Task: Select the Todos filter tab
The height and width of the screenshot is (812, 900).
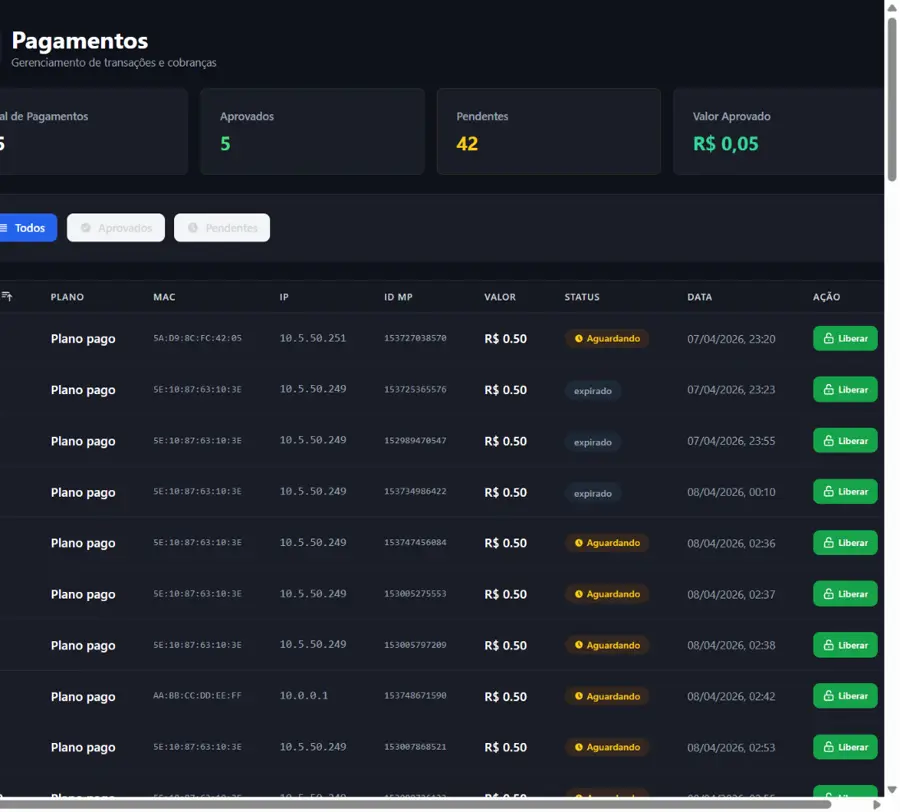Action: pos(28,228)
